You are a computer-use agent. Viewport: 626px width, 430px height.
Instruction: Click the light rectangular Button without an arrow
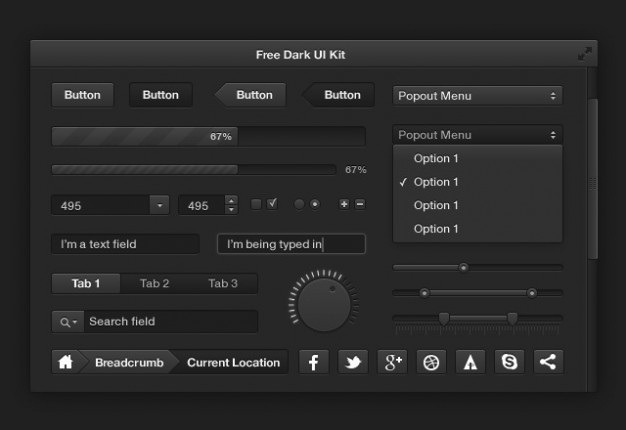[83, 95]
